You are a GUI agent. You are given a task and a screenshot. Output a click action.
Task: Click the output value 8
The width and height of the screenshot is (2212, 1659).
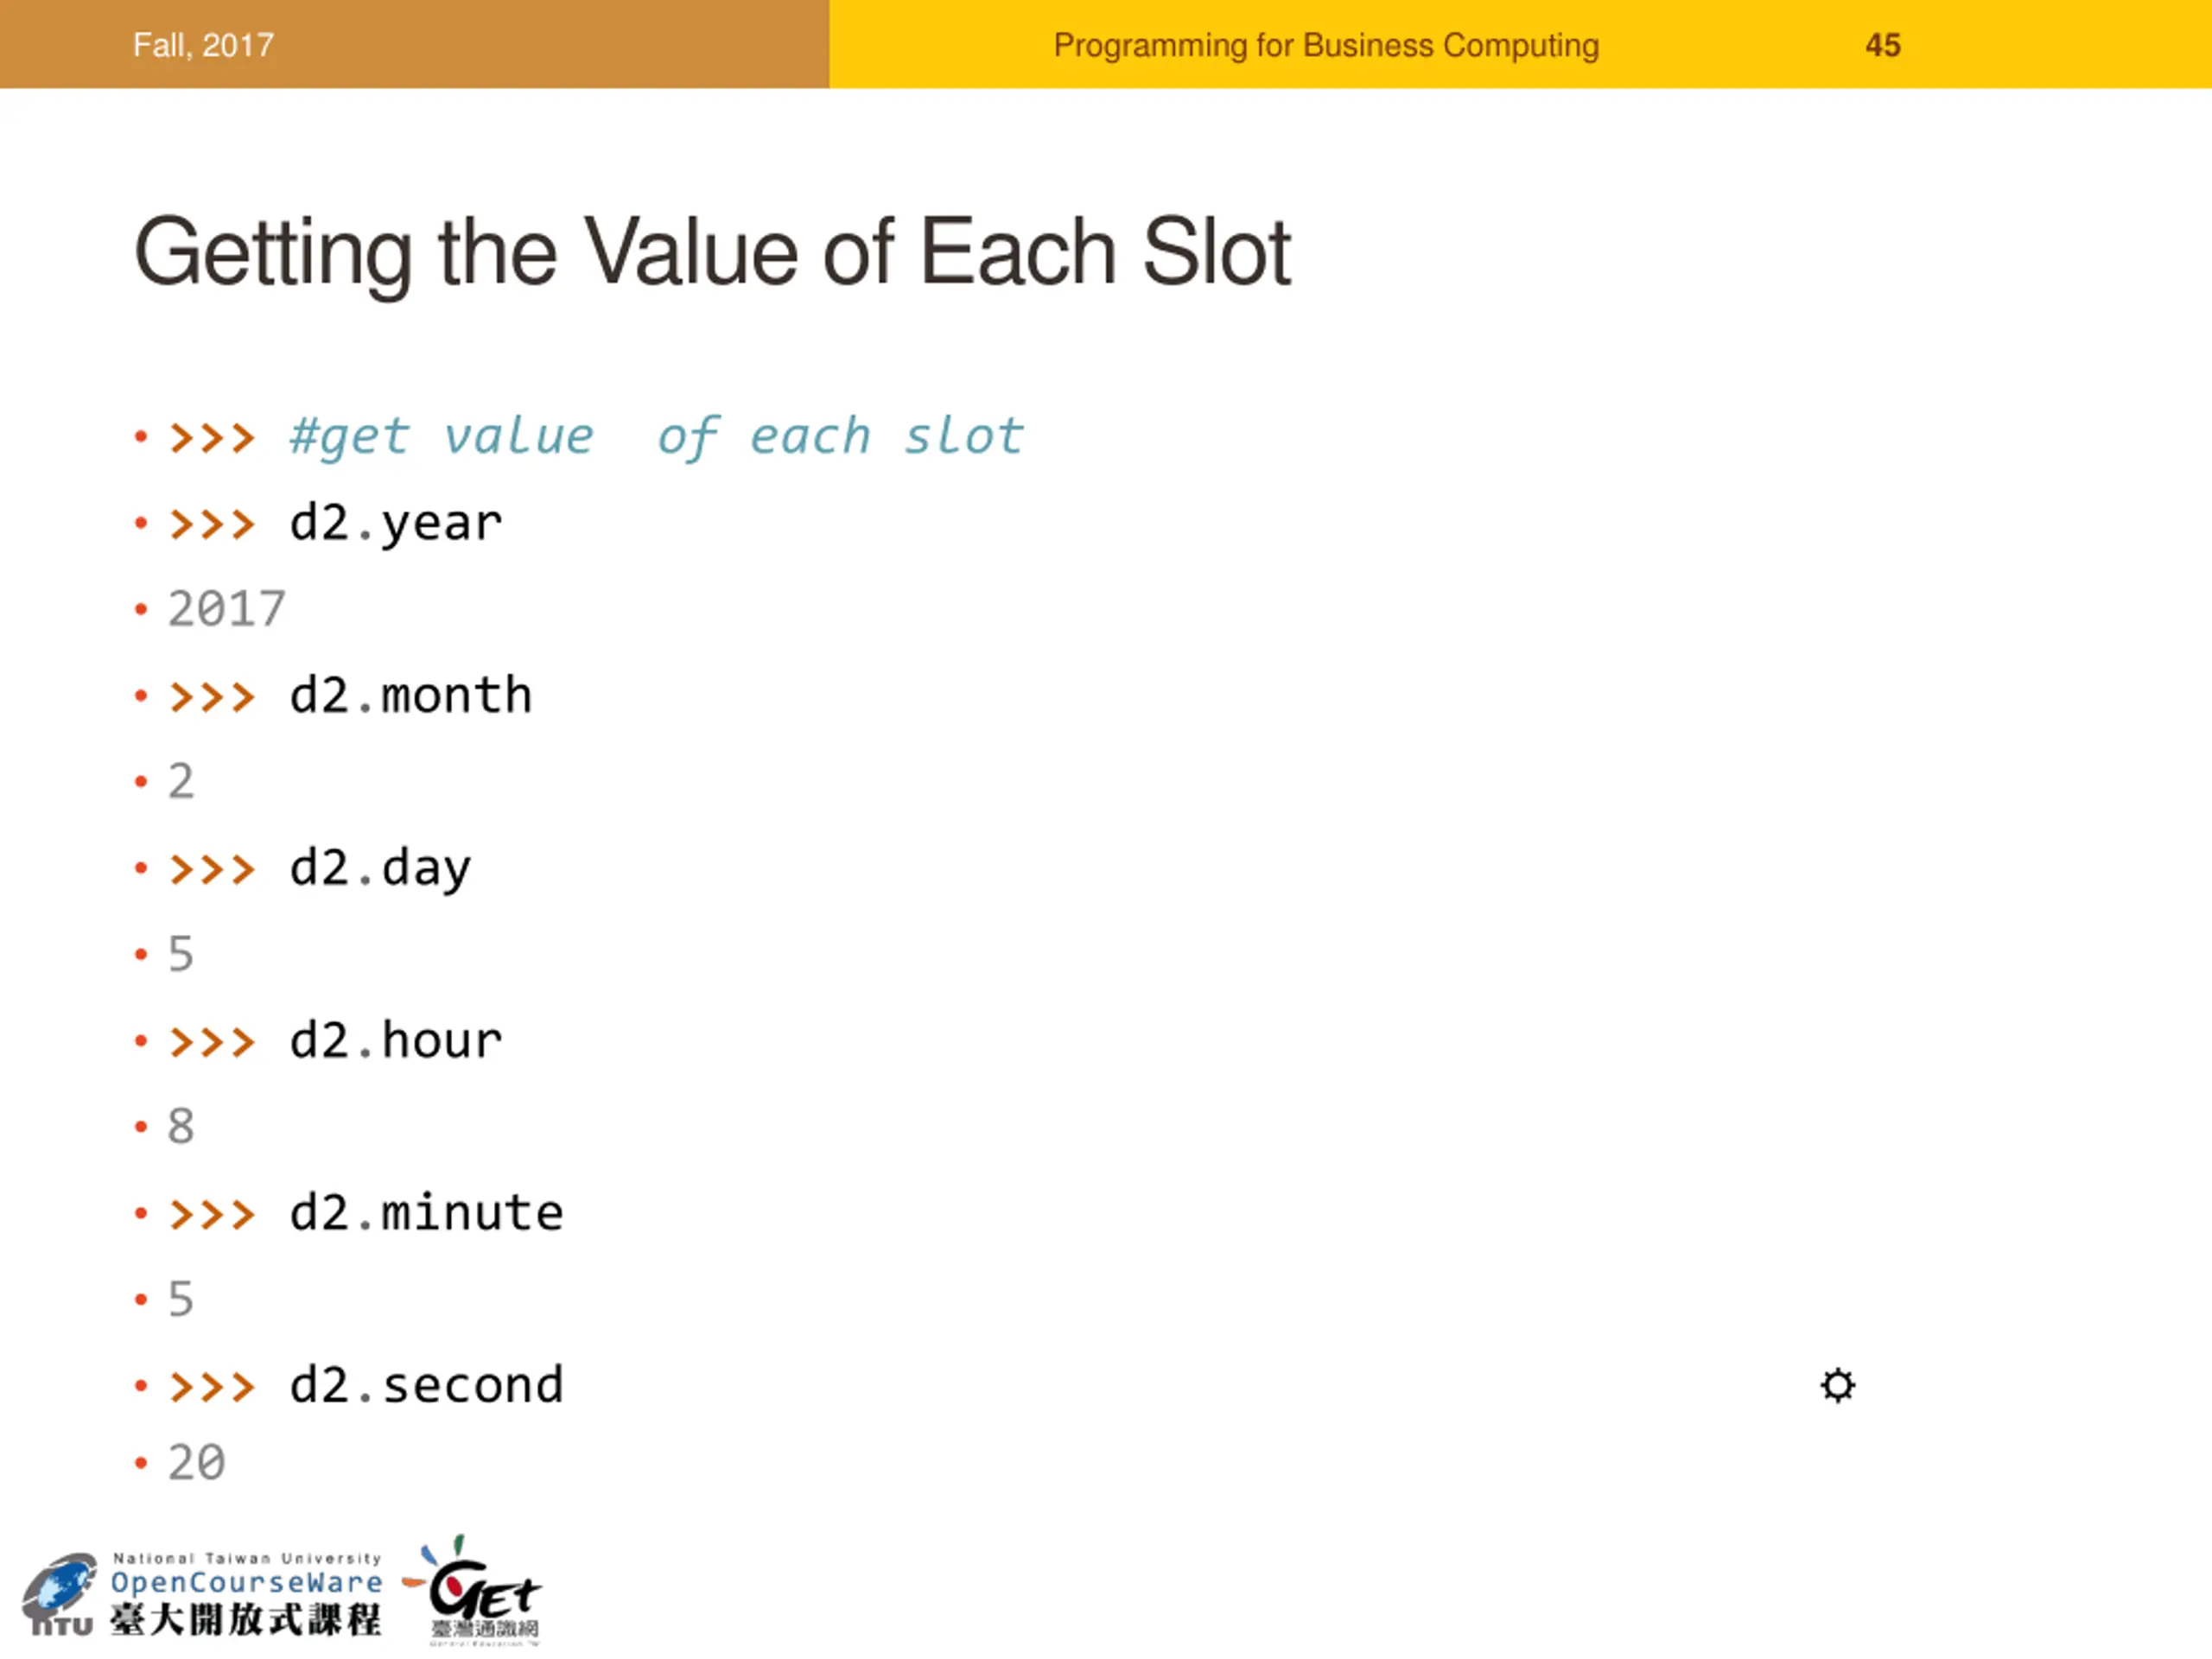[x=181, y=1126]
